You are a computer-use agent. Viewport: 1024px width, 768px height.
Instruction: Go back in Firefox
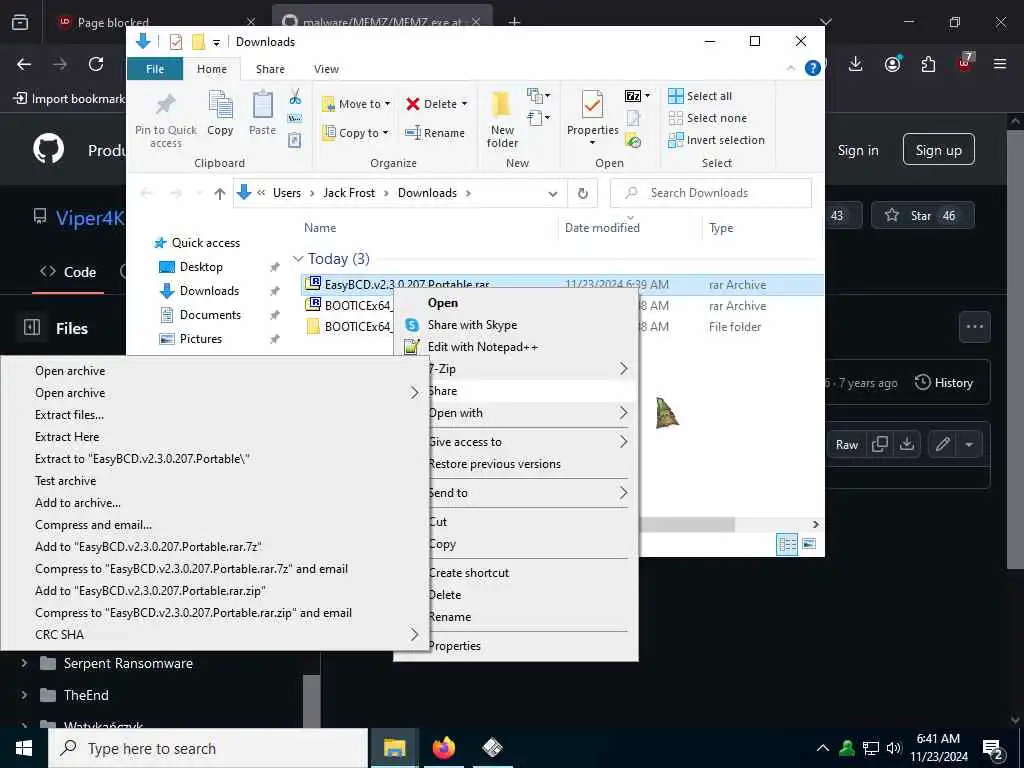tap(24, 64)
